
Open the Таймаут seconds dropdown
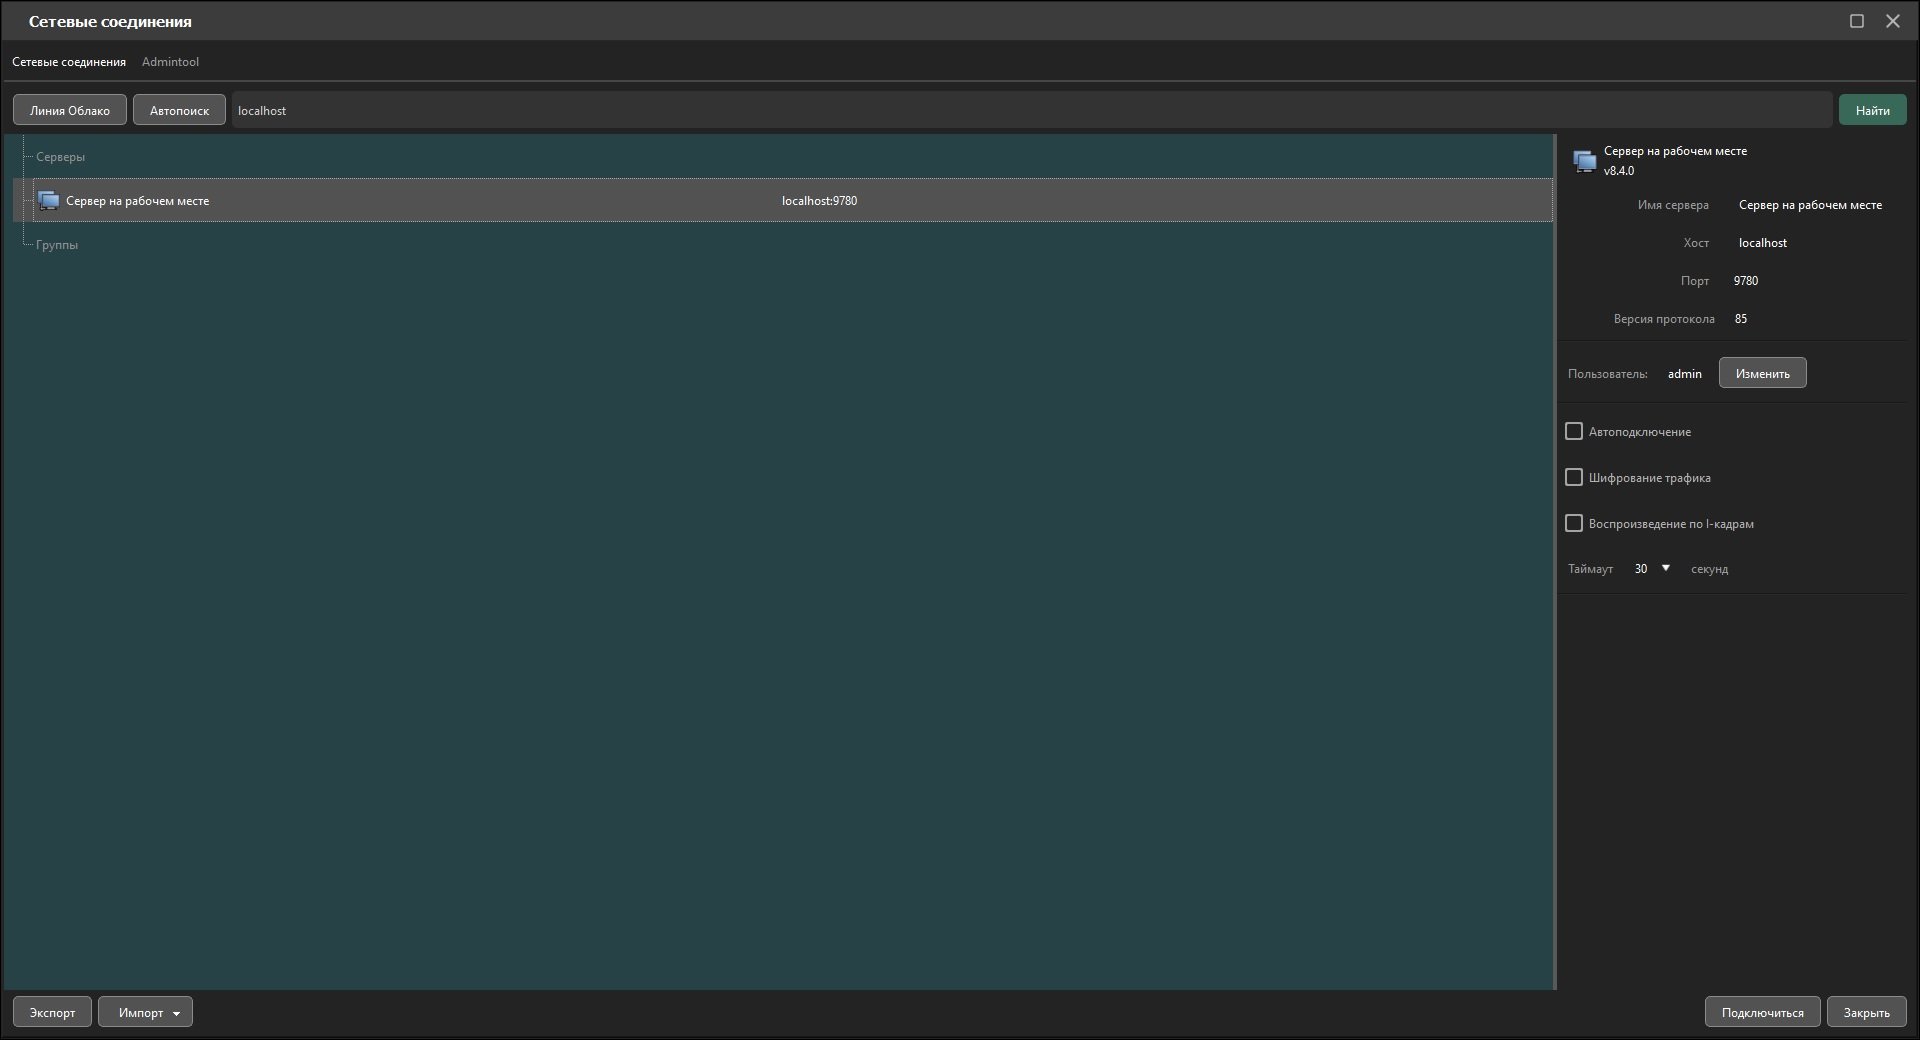click(x=1652, y=568)
